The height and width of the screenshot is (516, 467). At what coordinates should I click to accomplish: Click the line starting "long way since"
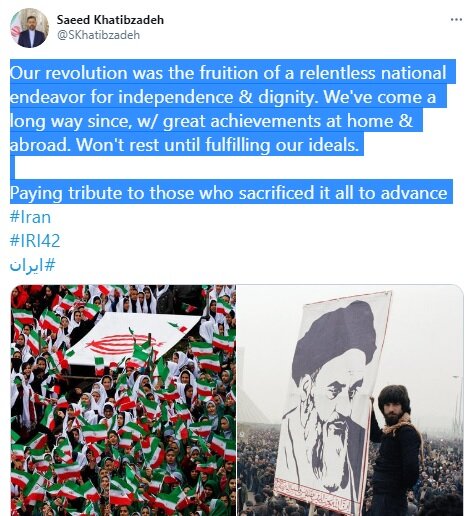tap(211, 121)
